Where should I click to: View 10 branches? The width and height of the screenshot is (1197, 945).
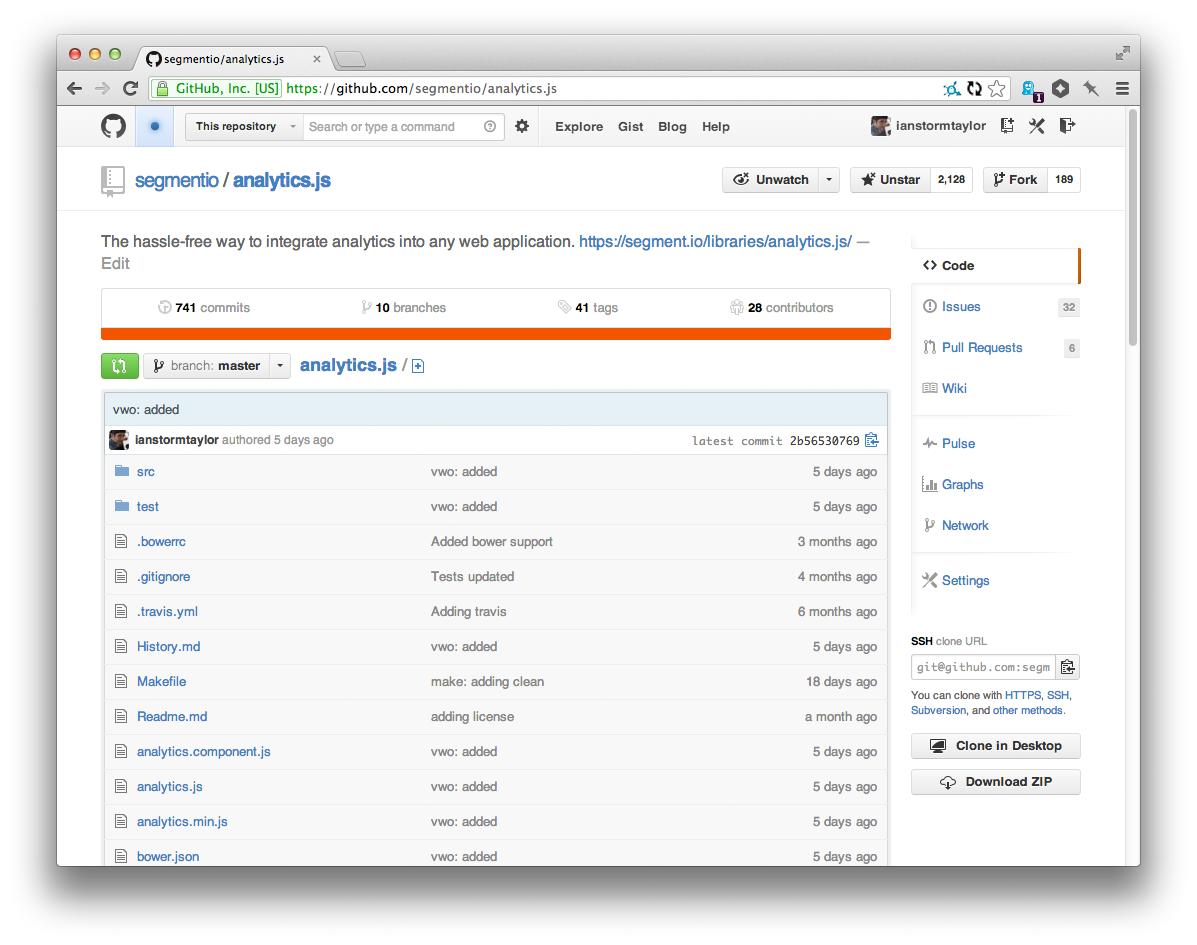pos(403,308)
